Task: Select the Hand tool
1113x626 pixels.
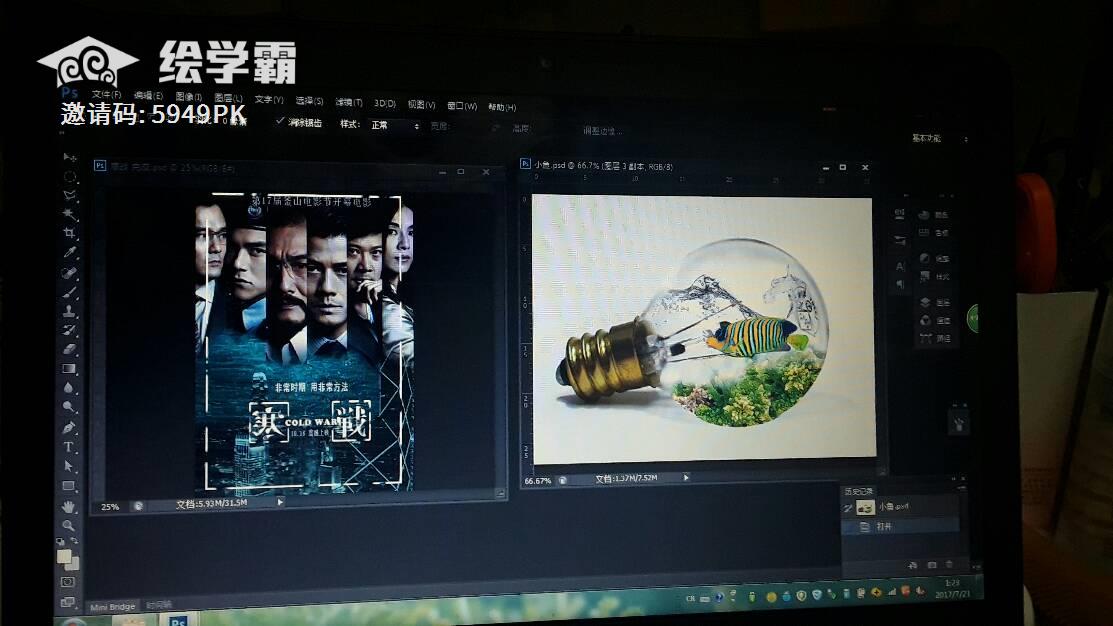Action: pyautogui.click(x=69, y=506)
